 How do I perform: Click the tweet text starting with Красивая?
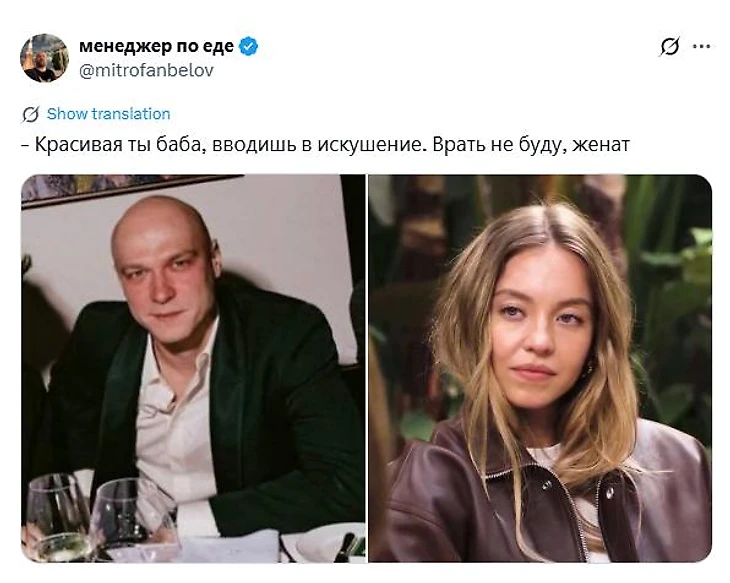[325, 144]
